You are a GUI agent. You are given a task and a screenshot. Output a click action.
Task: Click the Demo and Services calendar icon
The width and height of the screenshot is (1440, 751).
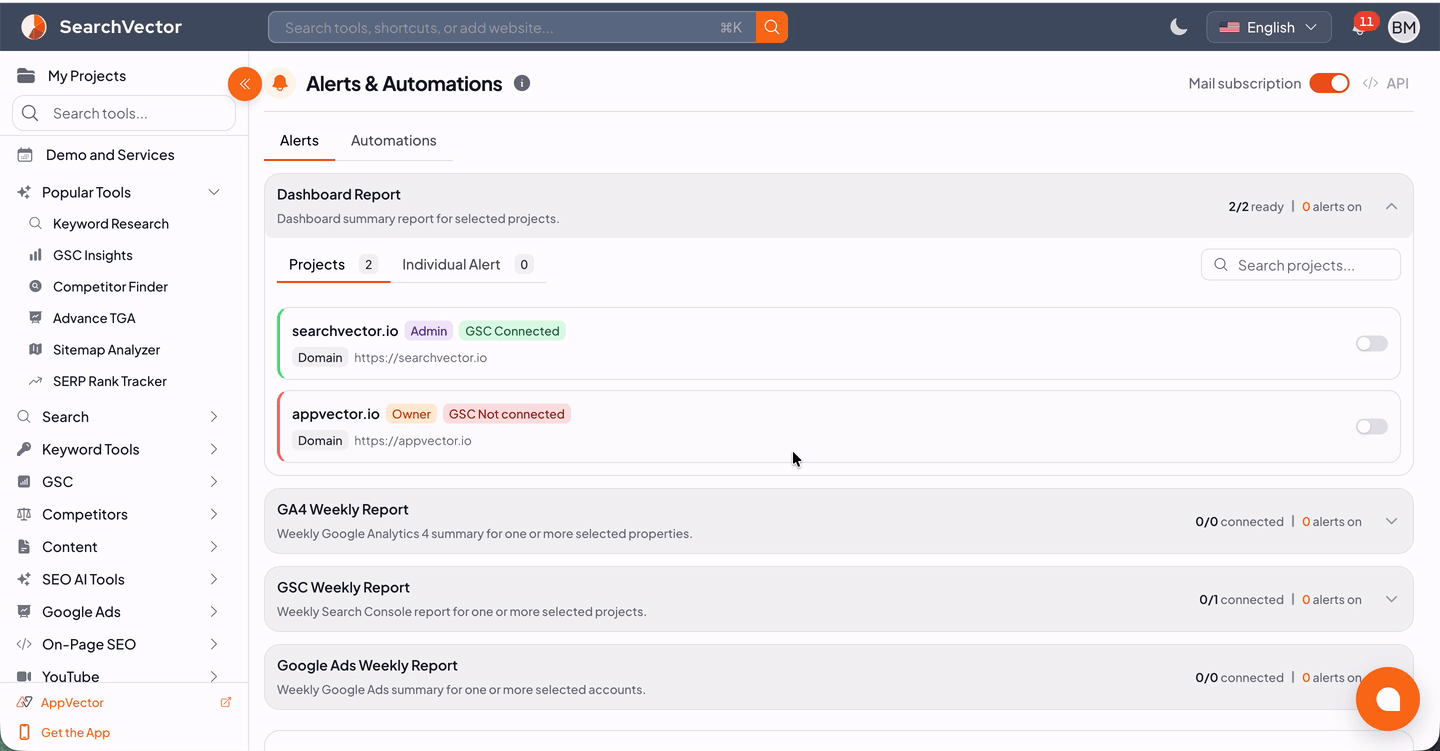pyautogui.click(x=25, y=155)
